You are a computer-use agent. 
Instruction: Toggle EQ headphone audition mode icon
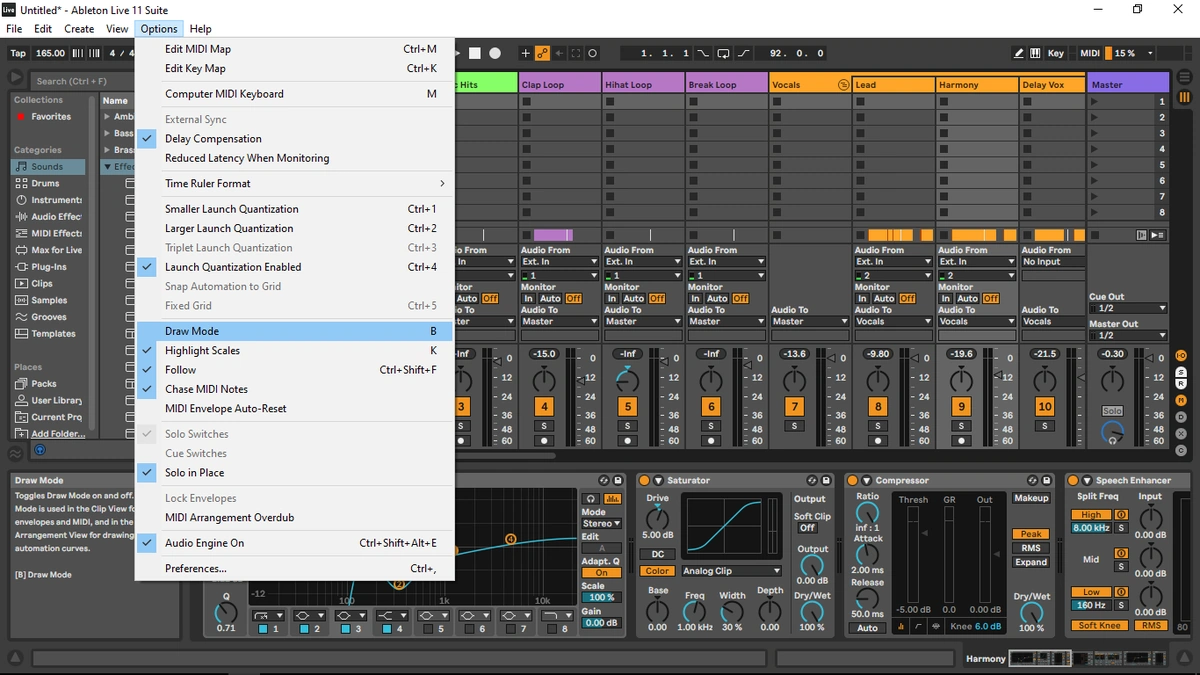click(x=592, y=498)
